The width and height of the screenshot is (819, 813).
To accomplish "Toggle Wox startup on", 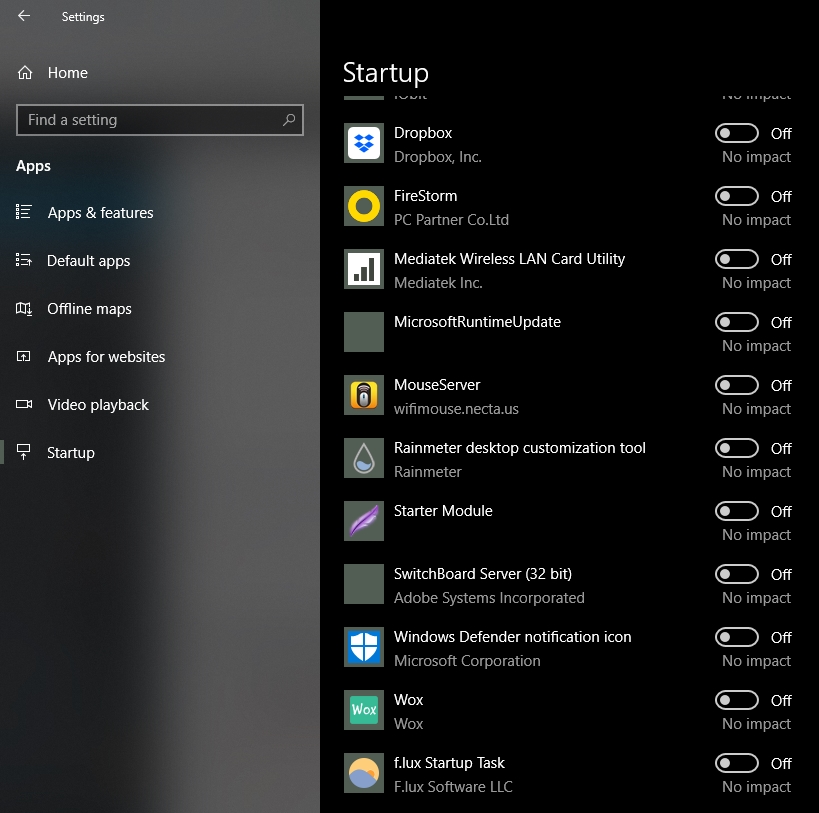I will click(736, 700).
